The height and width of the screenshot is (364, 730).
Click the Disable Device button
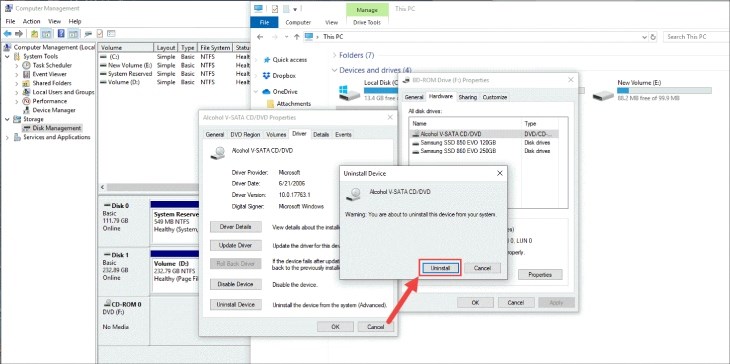[236, 284]
